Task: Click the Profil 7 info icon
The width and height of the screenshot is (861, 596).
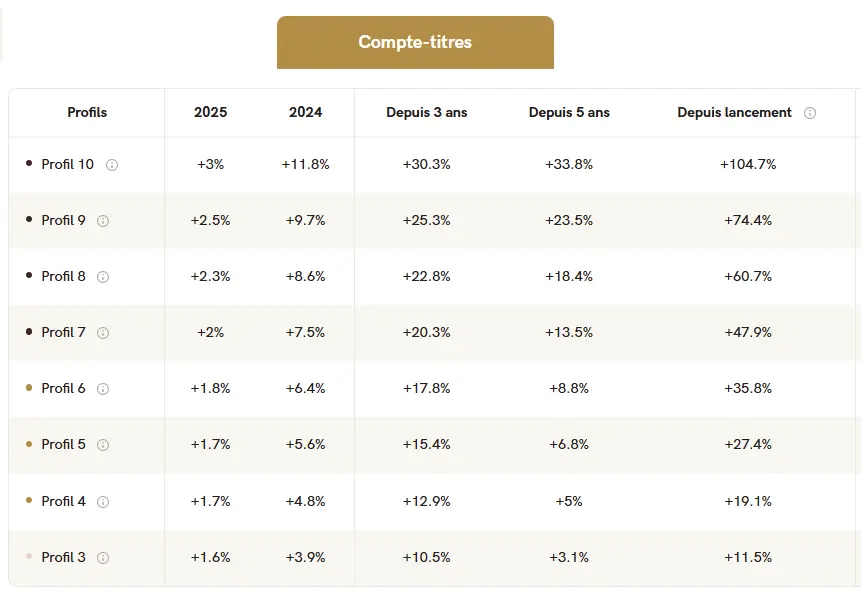Action: (103, 333)
